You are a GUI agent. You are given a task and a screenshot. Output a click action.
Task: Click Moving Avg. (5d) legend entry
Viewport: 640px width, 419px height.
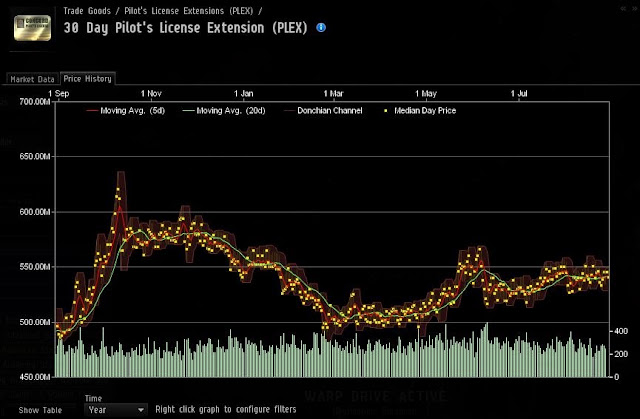tap(126, 111)
